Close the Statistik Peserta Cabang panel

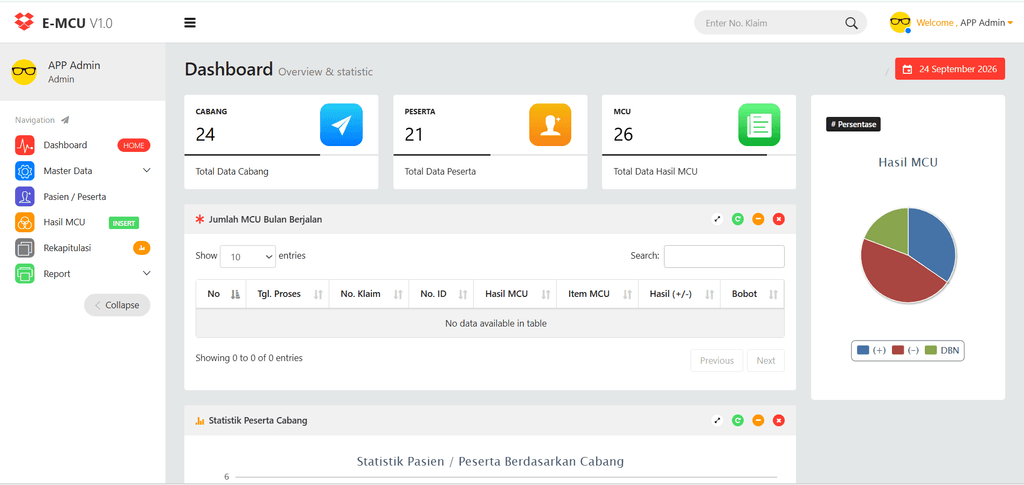pyautogui.click(x=778, y=420)
